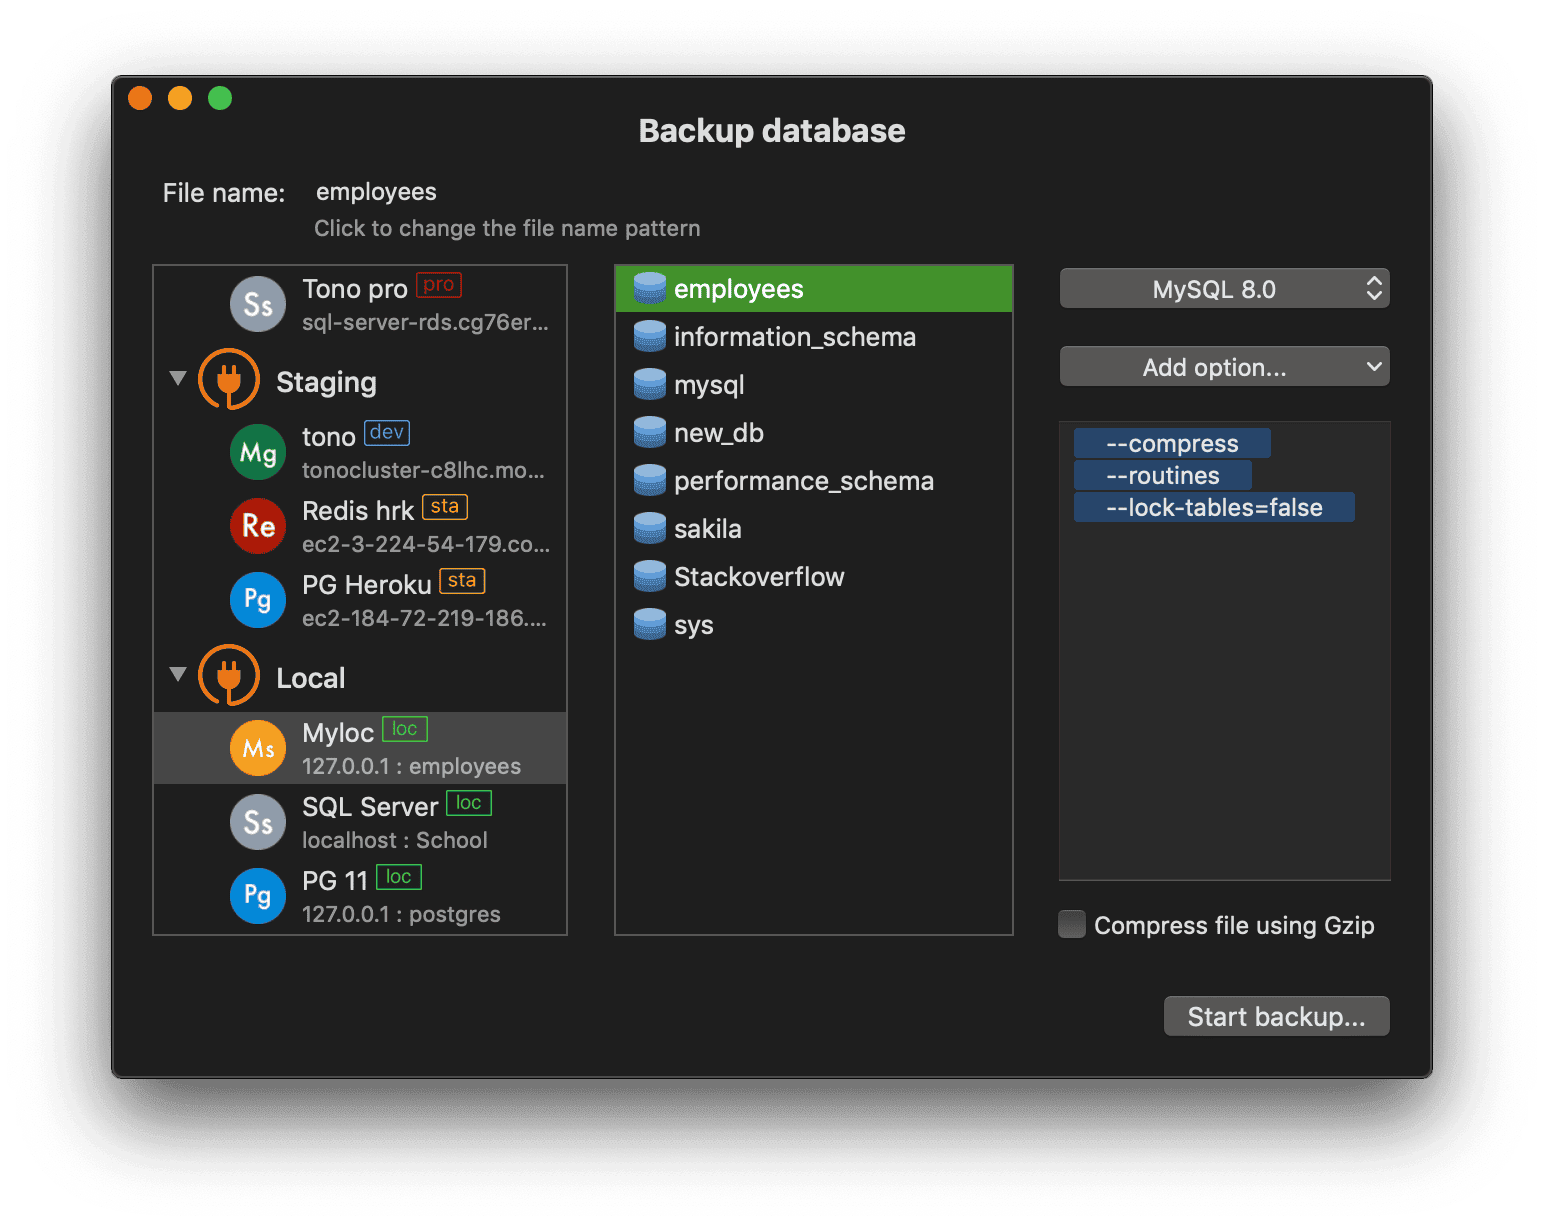Click the Myloc MySQL connection icon
Screen dimensions: 1544x1226
pos(258,748)
